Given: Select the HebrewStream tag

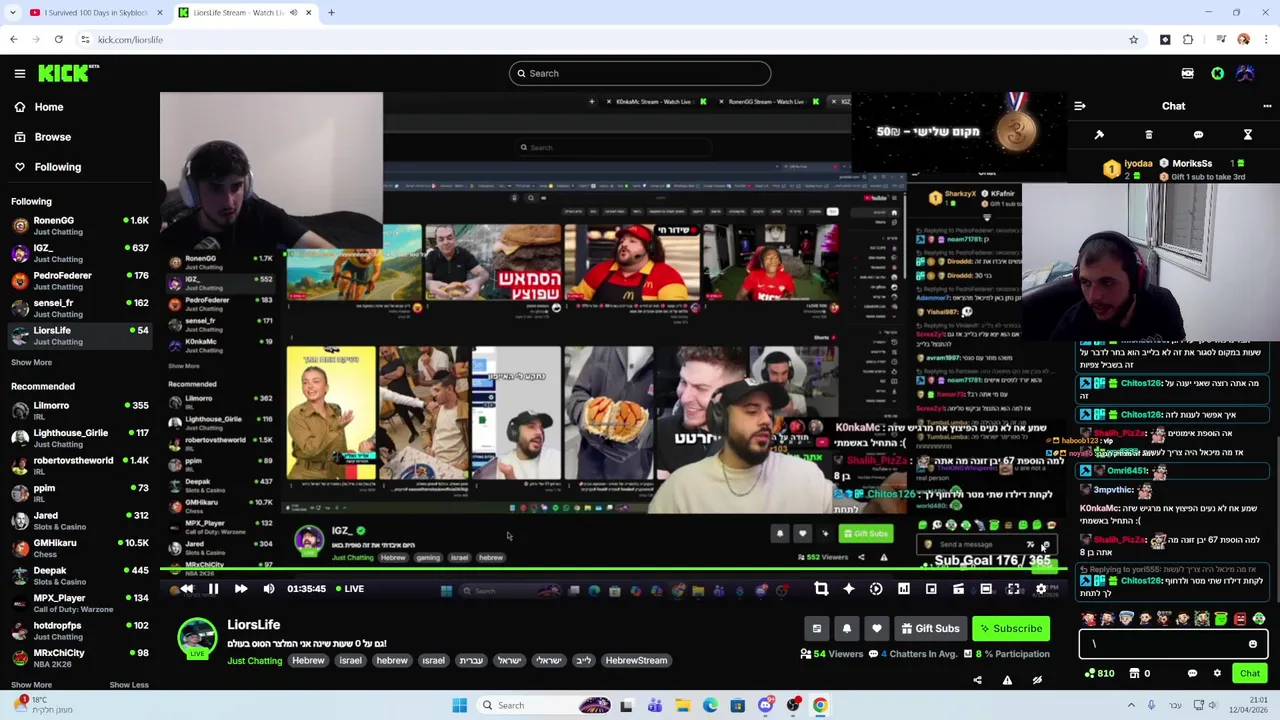Looking at the screenshot, I should coord(636,661).
